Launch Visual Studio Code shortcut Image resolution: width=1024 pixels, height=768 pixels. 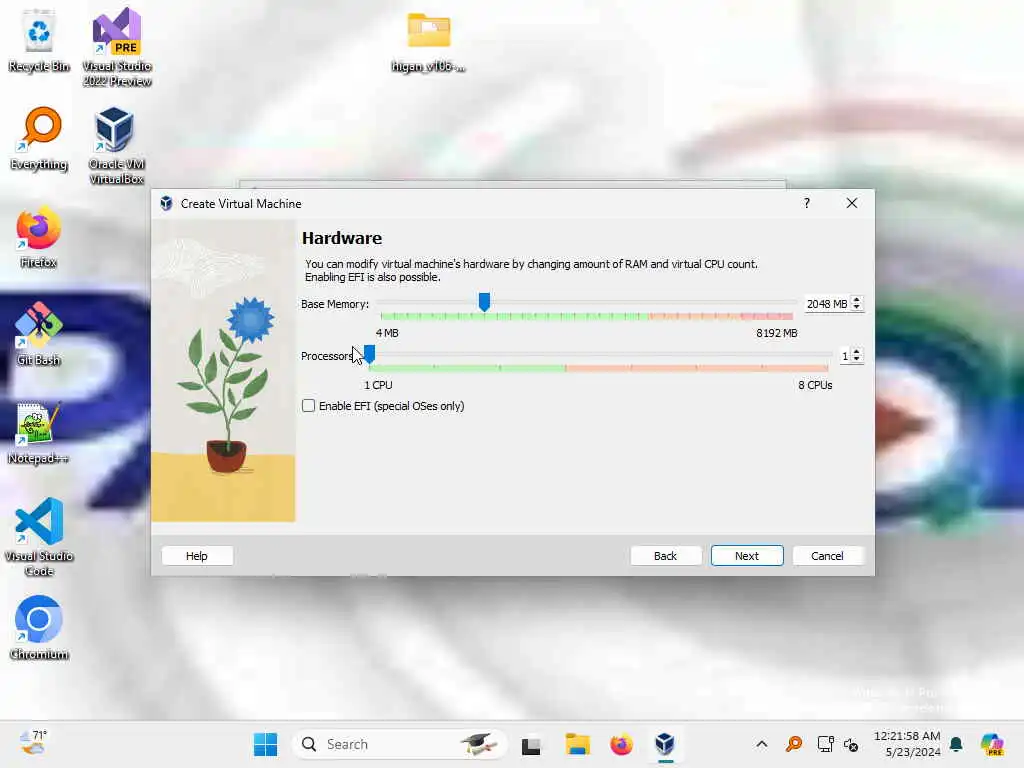point(39,537)
